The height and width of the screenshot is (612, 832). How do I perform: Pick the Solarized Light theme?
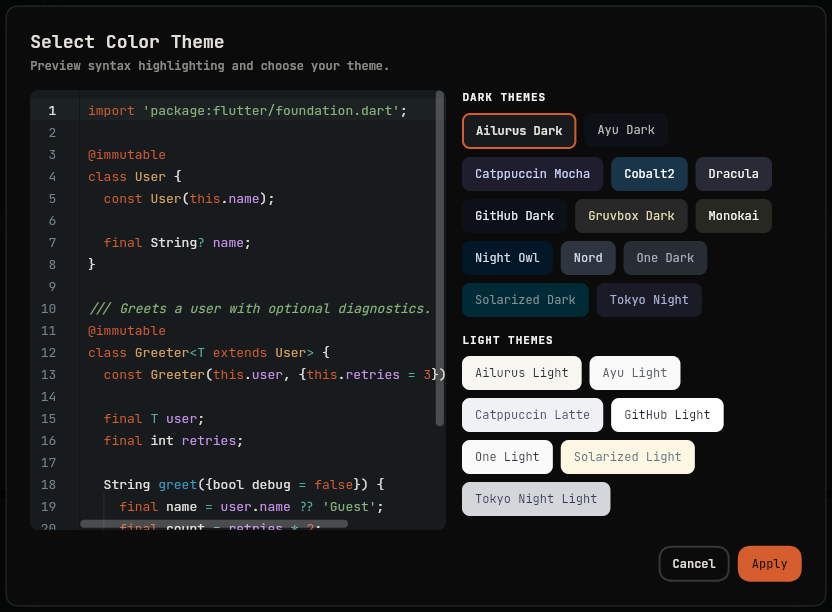point(627,457)
